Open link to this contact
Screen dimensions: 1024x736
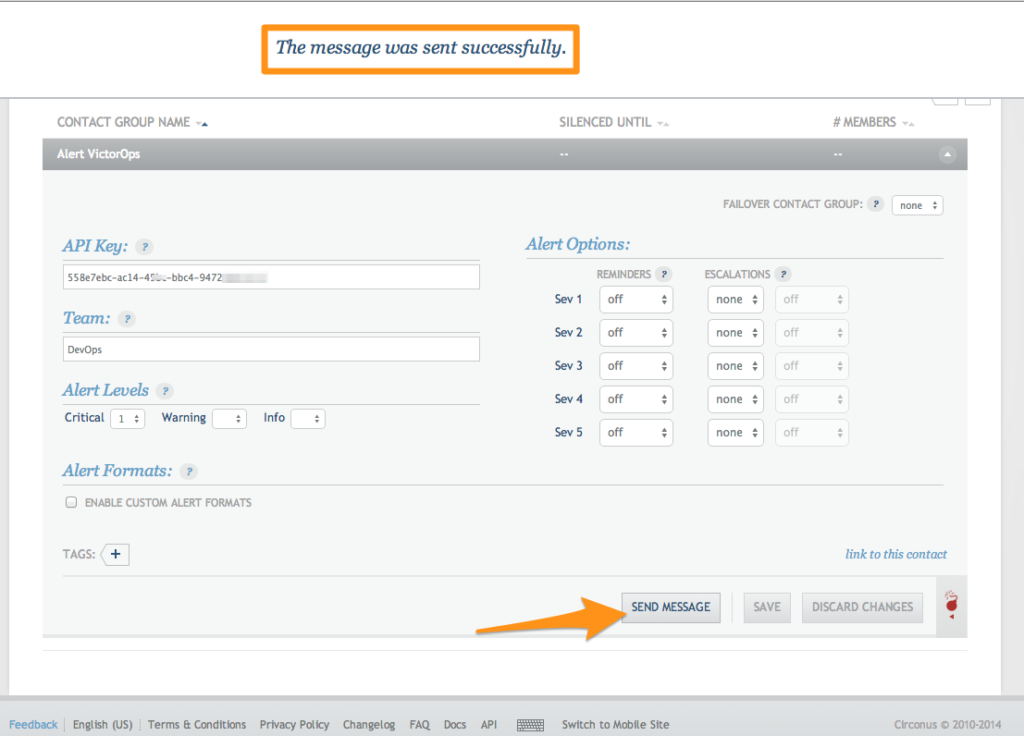coord(895,554)
